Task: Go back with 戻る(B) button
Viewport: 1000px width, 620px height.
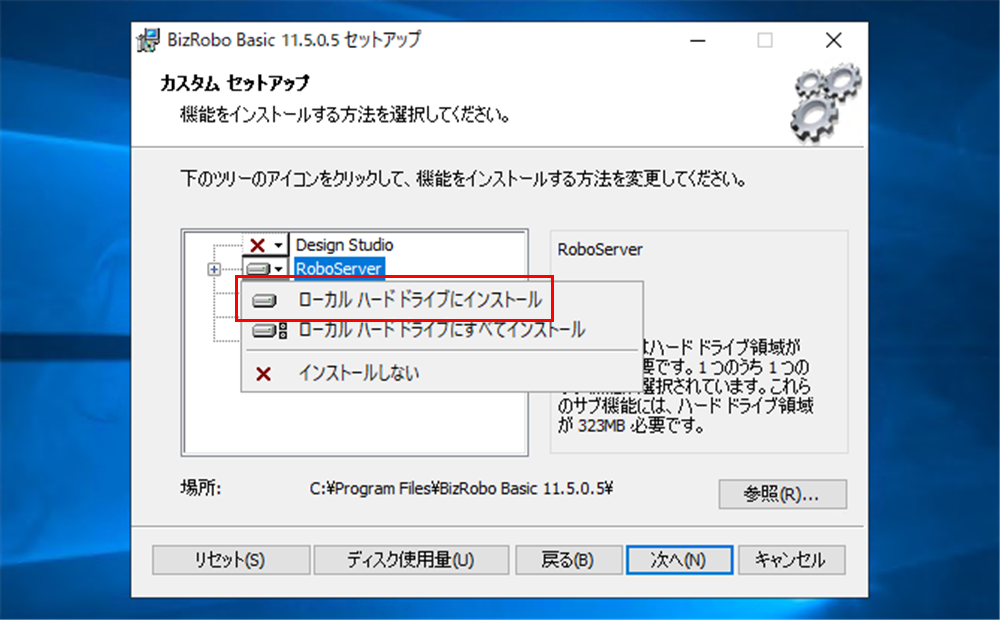Action: click(568, 559)
